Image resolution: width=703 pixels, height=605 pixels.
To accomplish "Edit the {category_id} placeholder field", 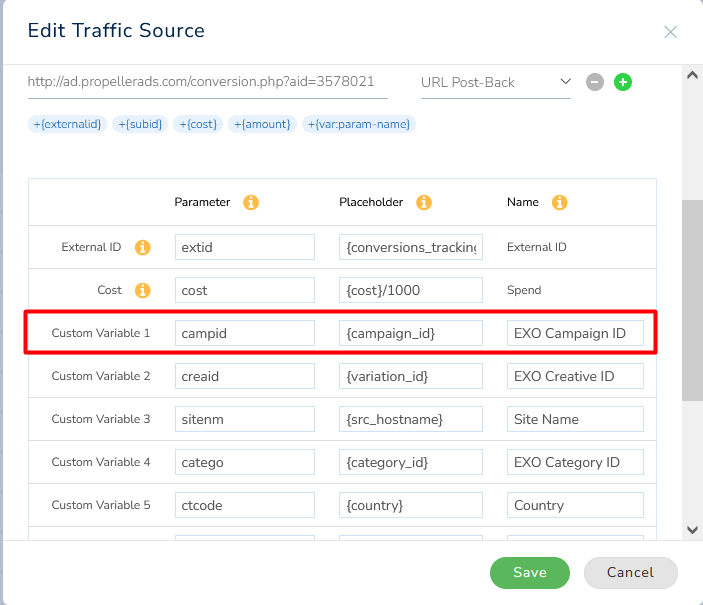I will pos(411,462).
